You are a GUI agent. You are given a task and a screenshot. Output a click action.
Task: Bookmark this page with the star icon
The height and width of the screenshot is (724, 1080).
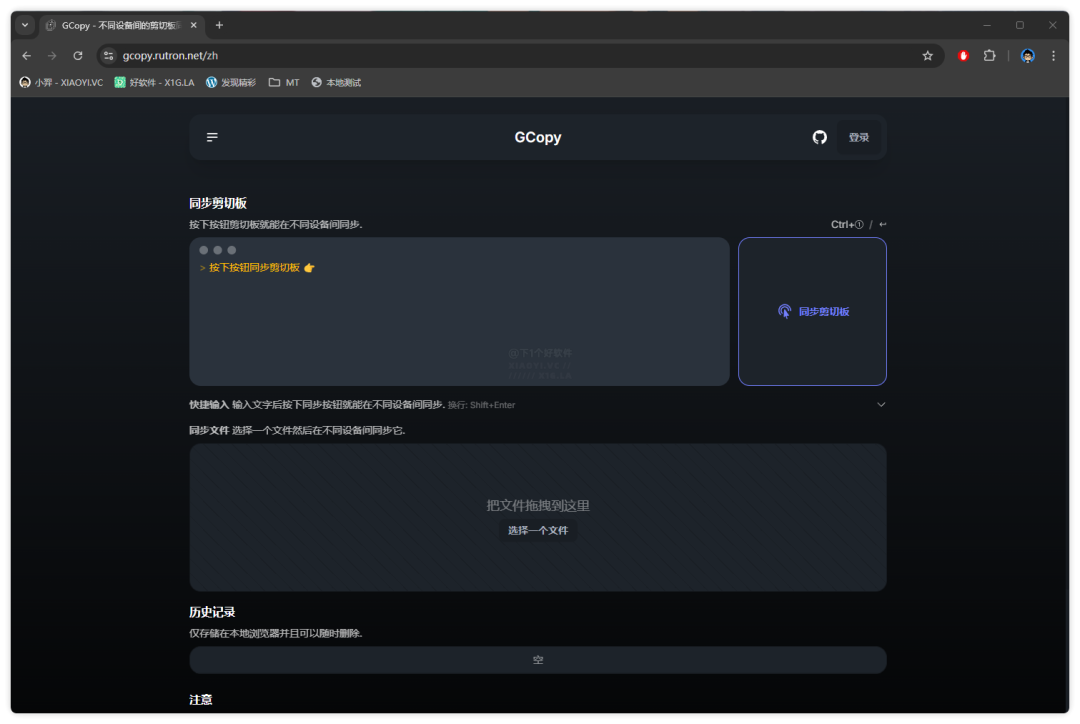(928, 56)
